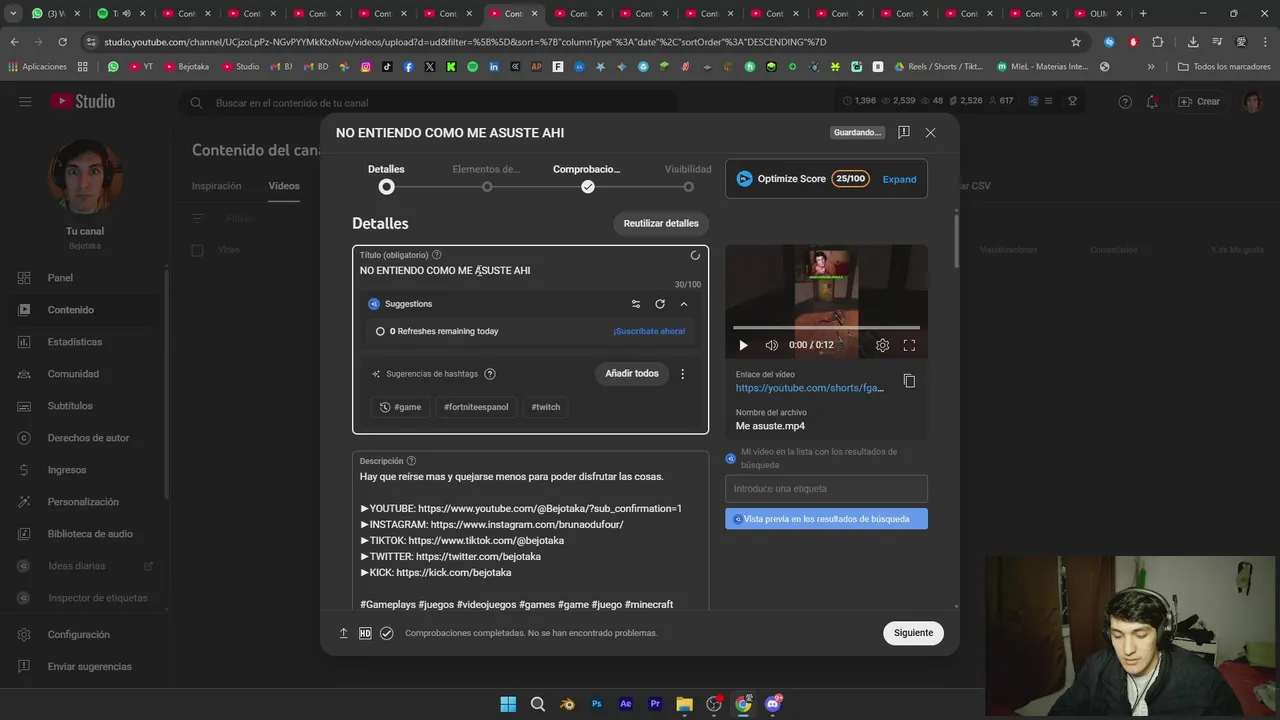Go to the Detalles step
The width and height of the screenshot is (1280, 720).
(x=386, y=180)
